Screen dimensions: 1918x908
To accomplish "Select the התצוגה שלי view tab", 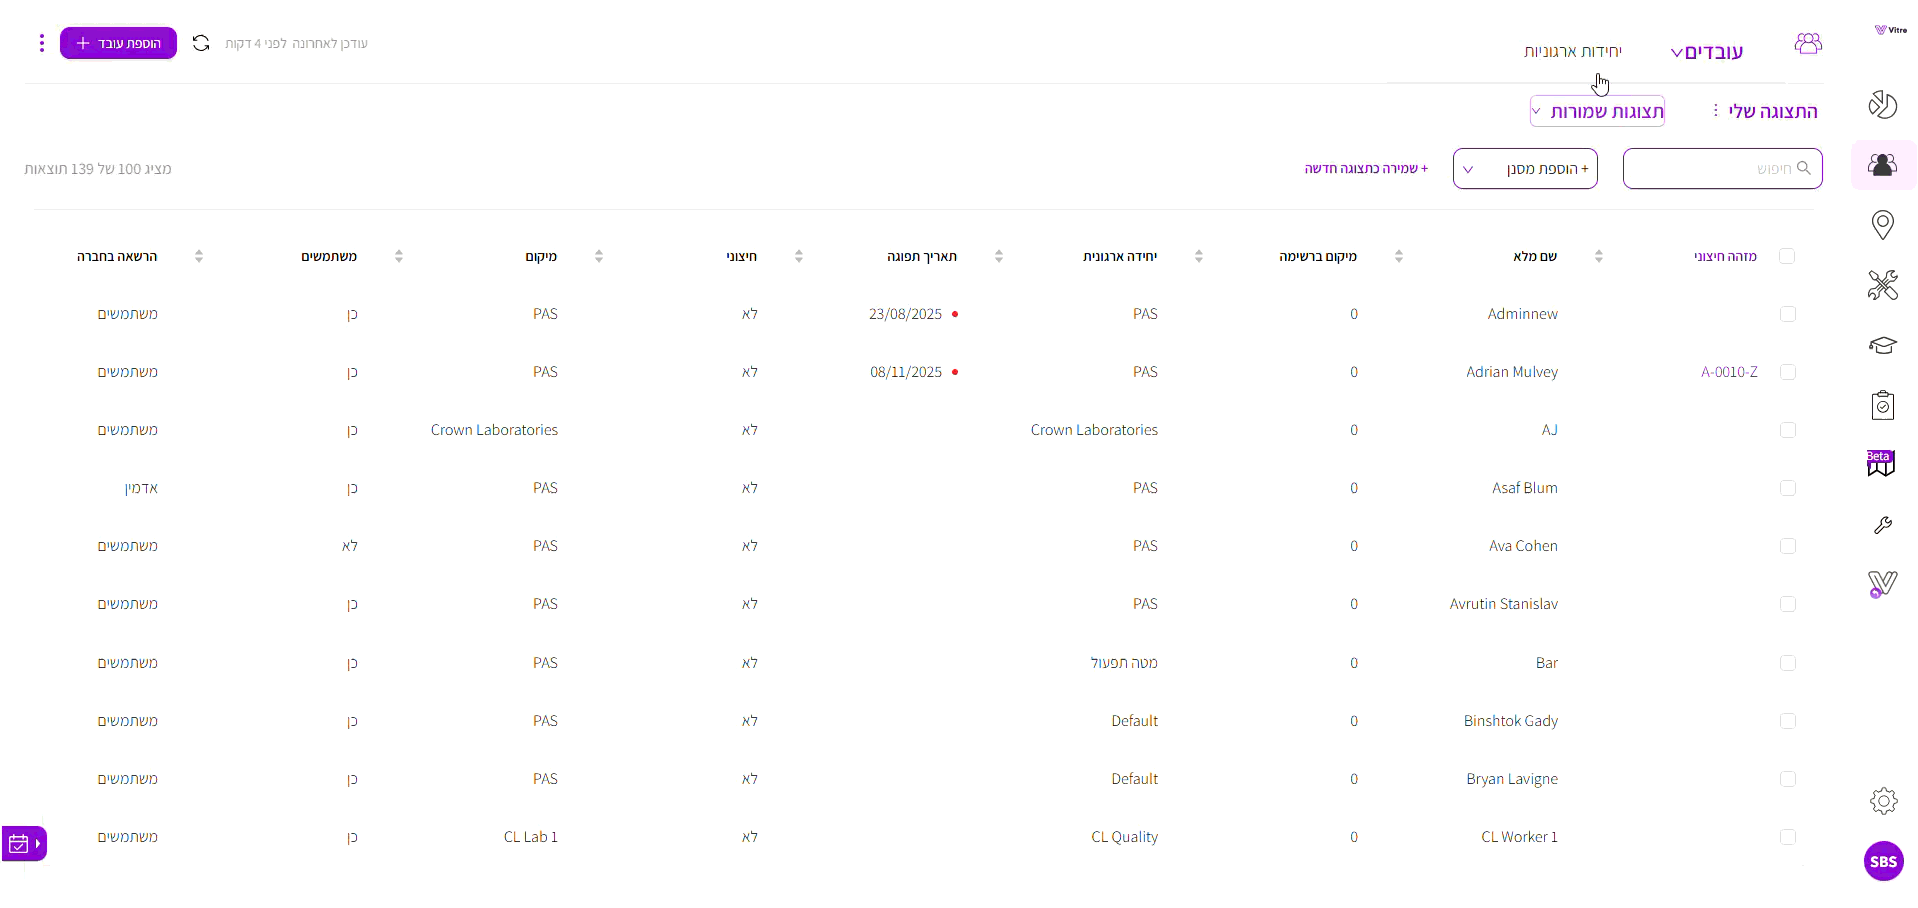I will tap(1773, 111).
